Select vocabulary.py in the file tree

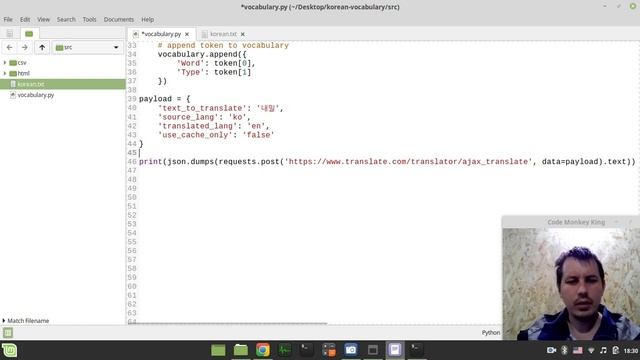coord(62,95)
